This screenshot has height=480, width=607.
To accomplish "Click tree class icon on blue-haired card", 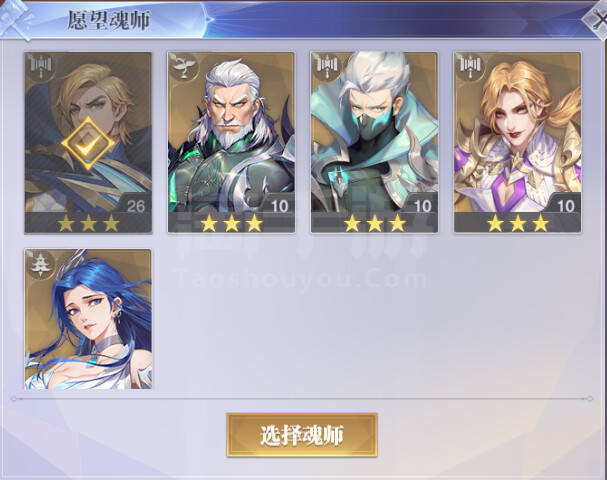I will coord(40,264).
